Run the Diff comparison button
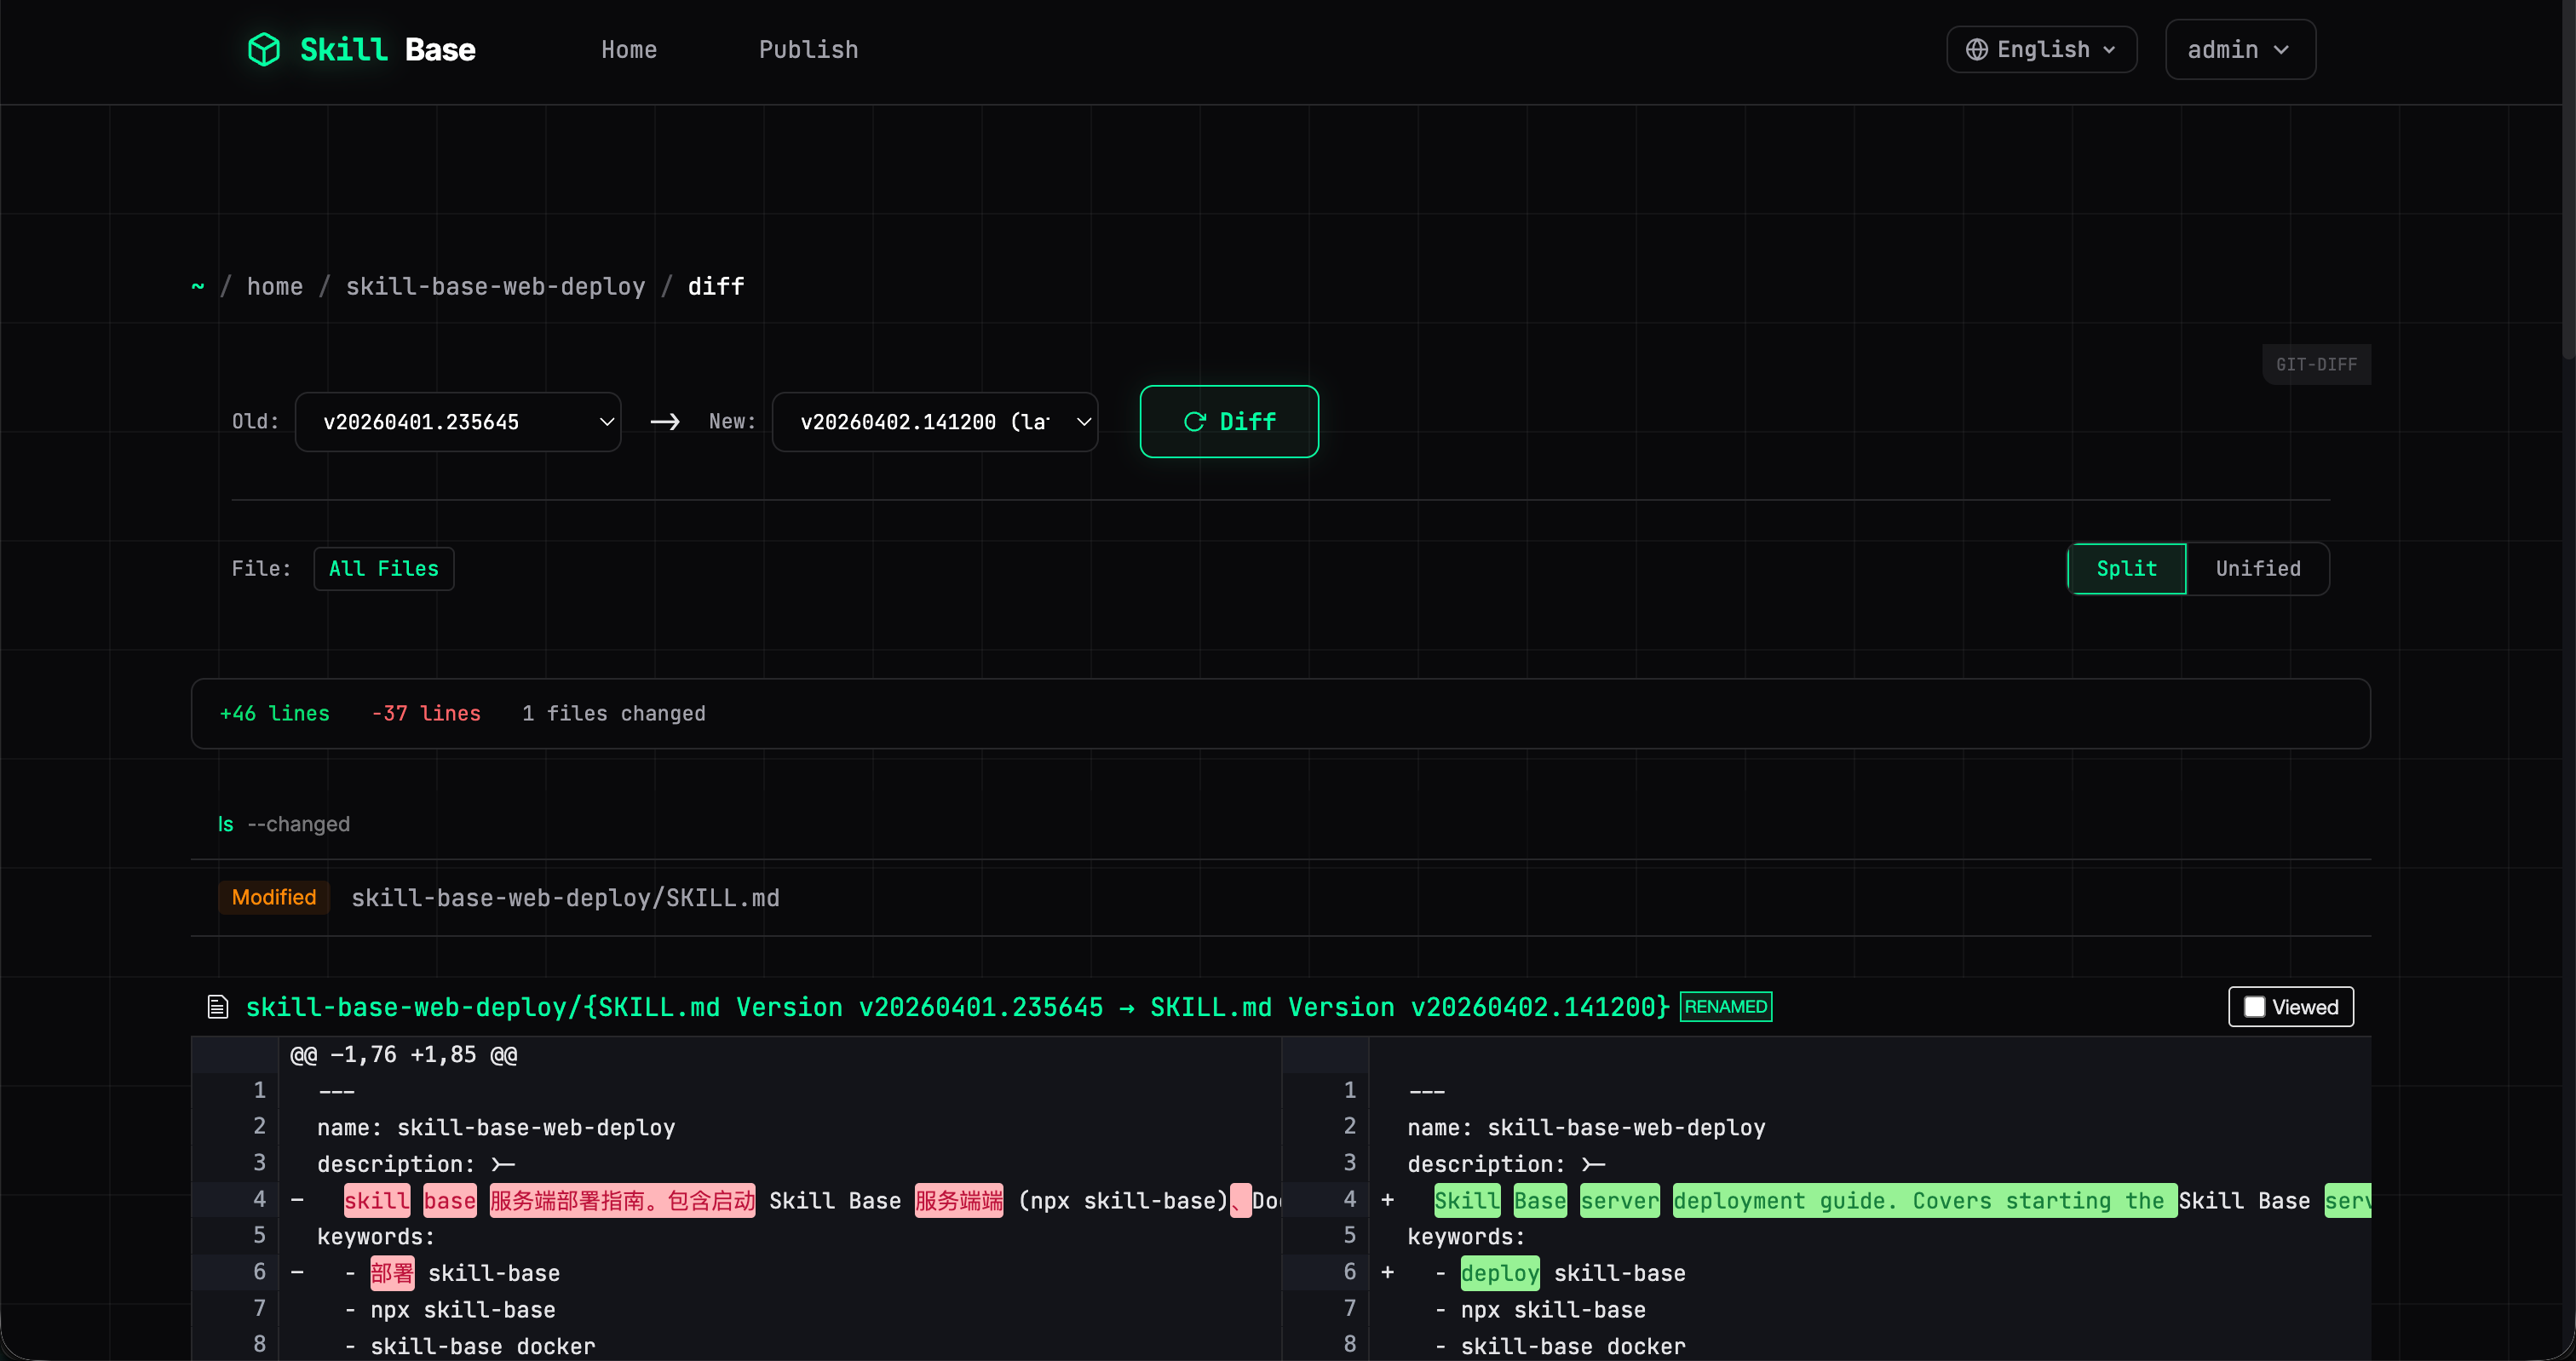This screenshot has height=1361, width=2576. [x=1228, y=421]
